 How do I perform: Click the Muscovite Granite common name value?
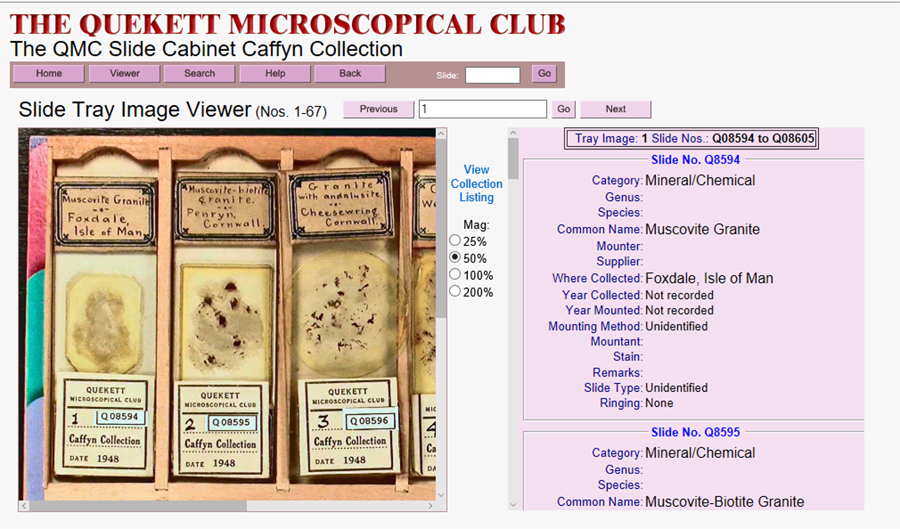(x=703, y=230)
